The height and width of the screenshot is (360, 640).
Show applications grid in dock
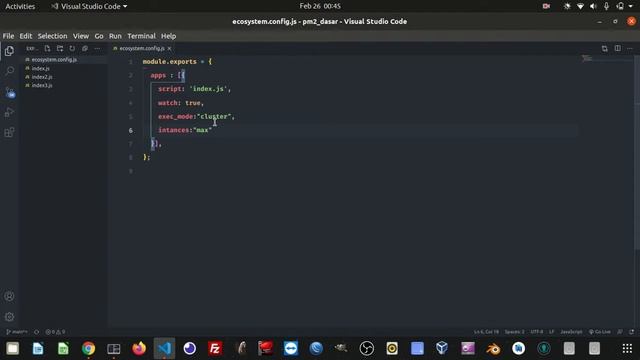click(x=627, y=348)
